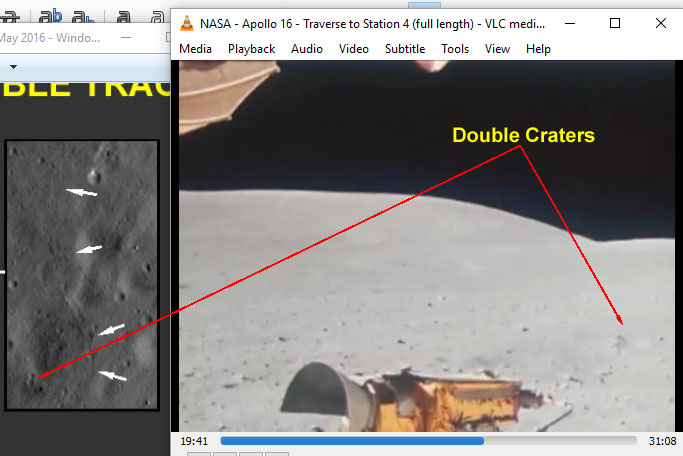
Task: Maximize the VLC media player window
Action: (x=615, y=23)
